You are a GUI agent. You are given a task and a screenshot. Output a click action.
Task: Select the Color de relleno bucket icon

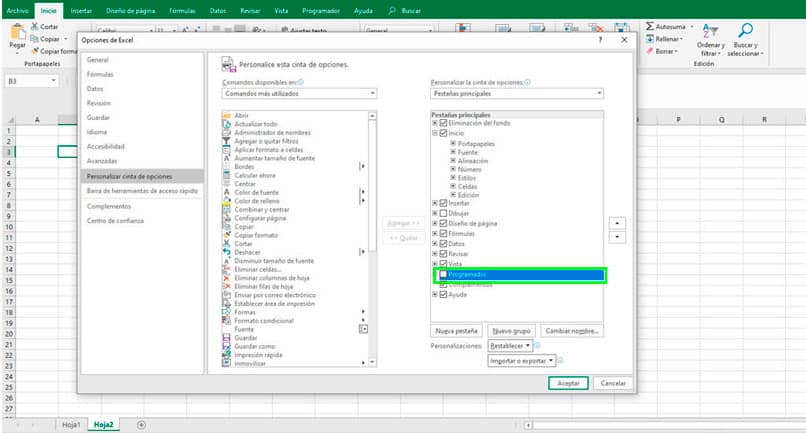(x=226, y=201)
